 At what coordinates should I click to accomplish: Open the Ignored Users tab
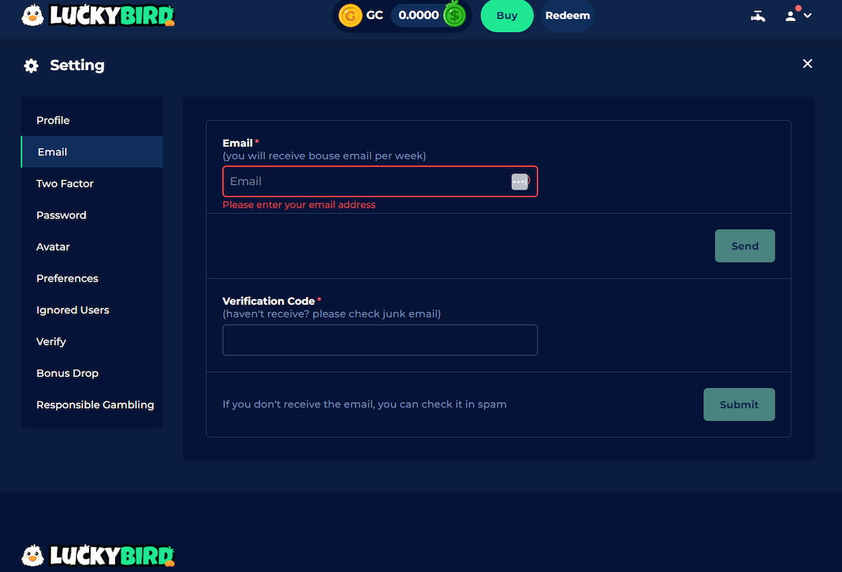tap(92, 310)
